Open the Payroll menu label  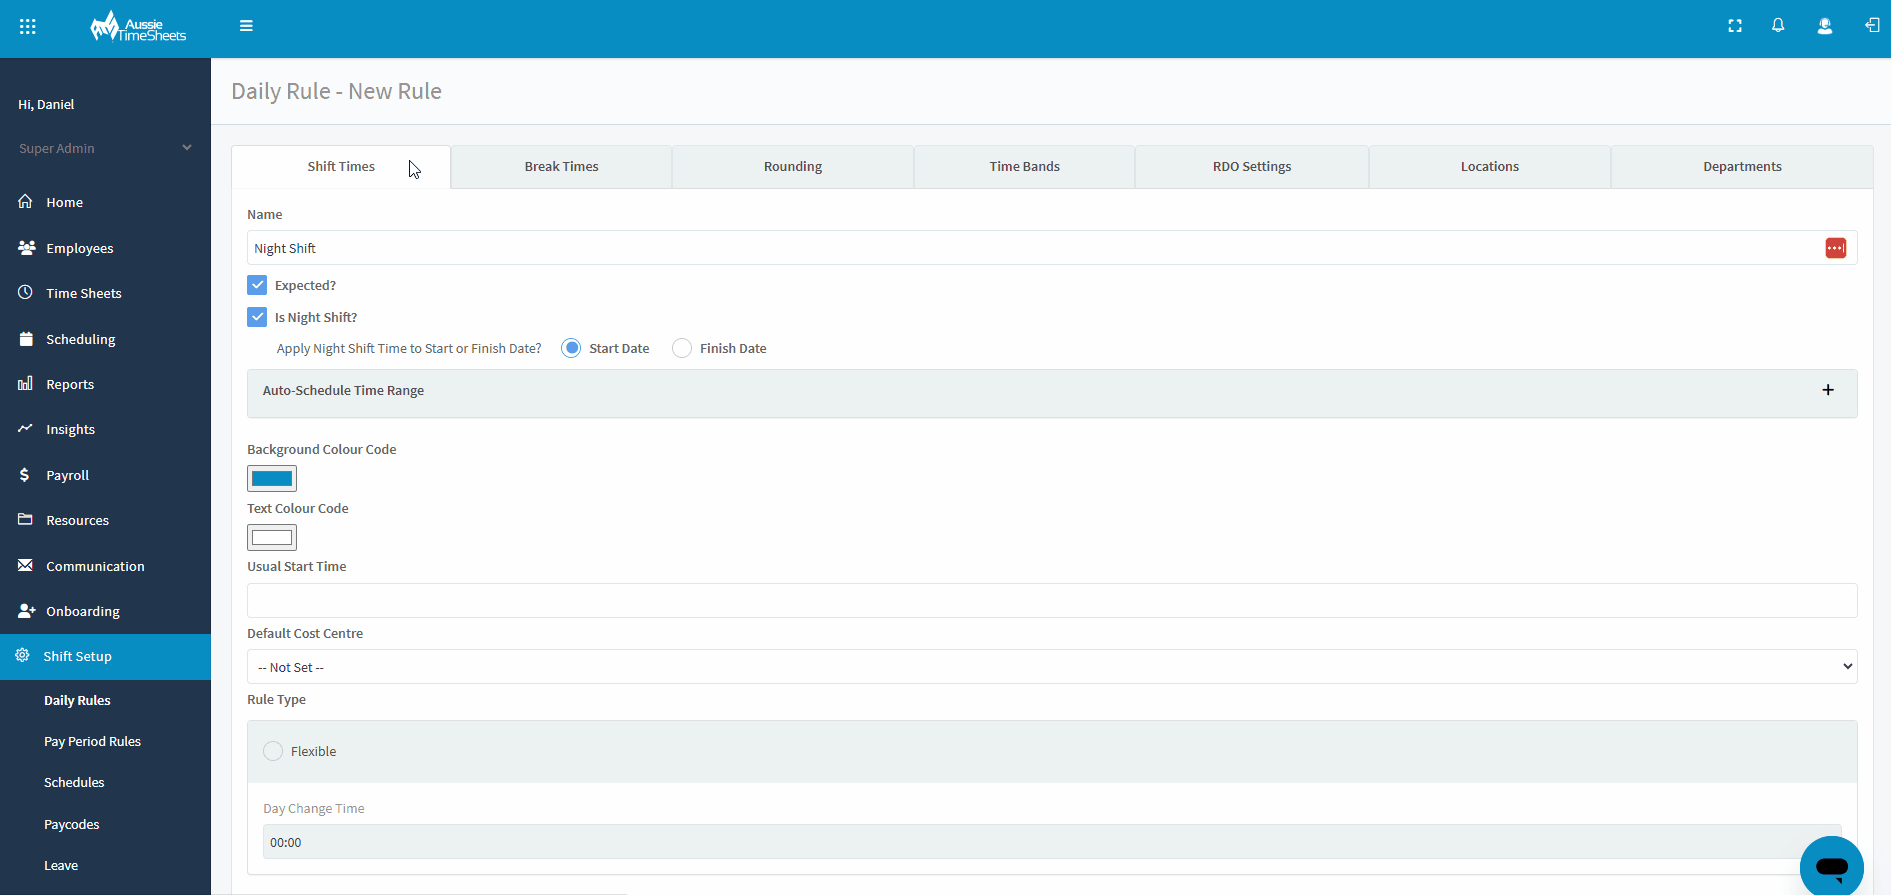tap(68, 475)
